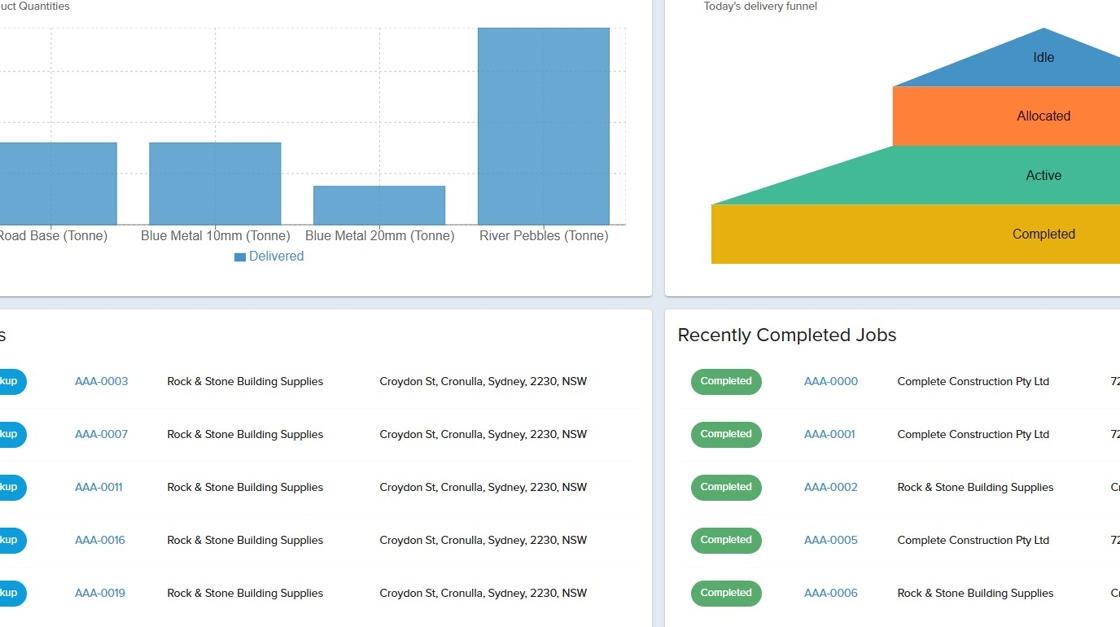Open completed job AAA-0005
The width and height of the screenshot is (1120, 627).
[x=830, y=540]
